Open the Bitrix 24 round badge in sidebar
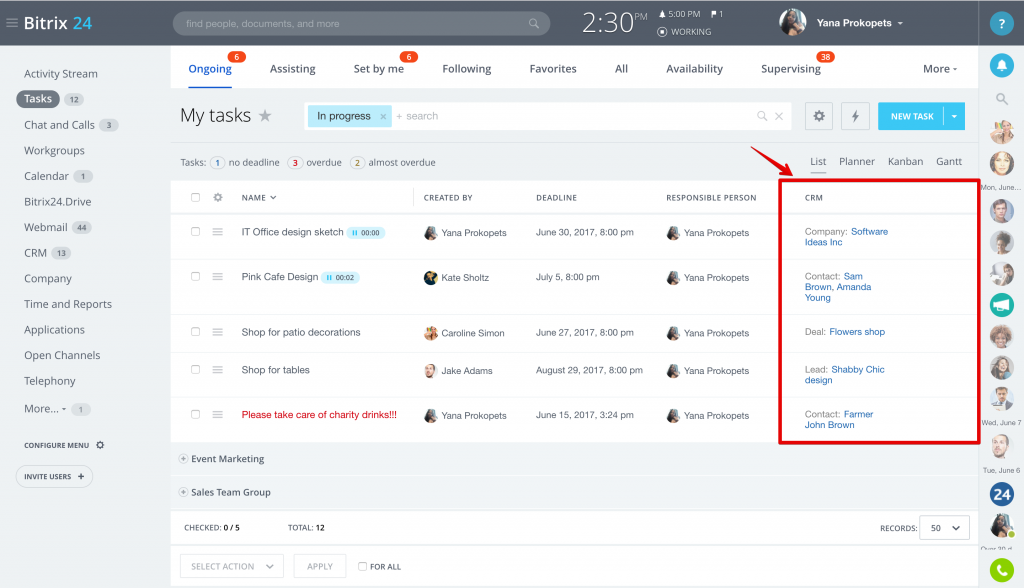The height and width of the screenshot is (588, 1024). 1001,495
